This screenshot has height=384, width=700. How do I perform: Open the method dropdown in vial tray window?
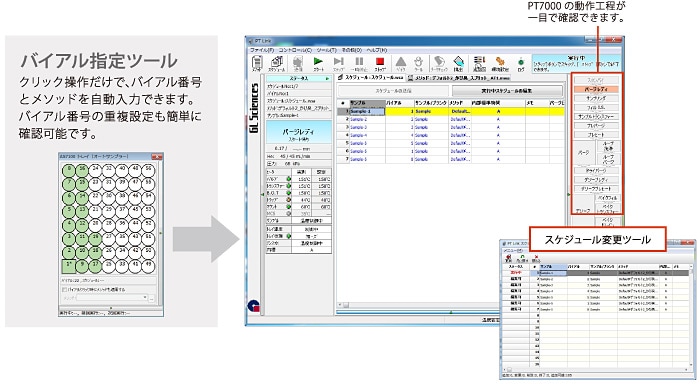point(112,297)
